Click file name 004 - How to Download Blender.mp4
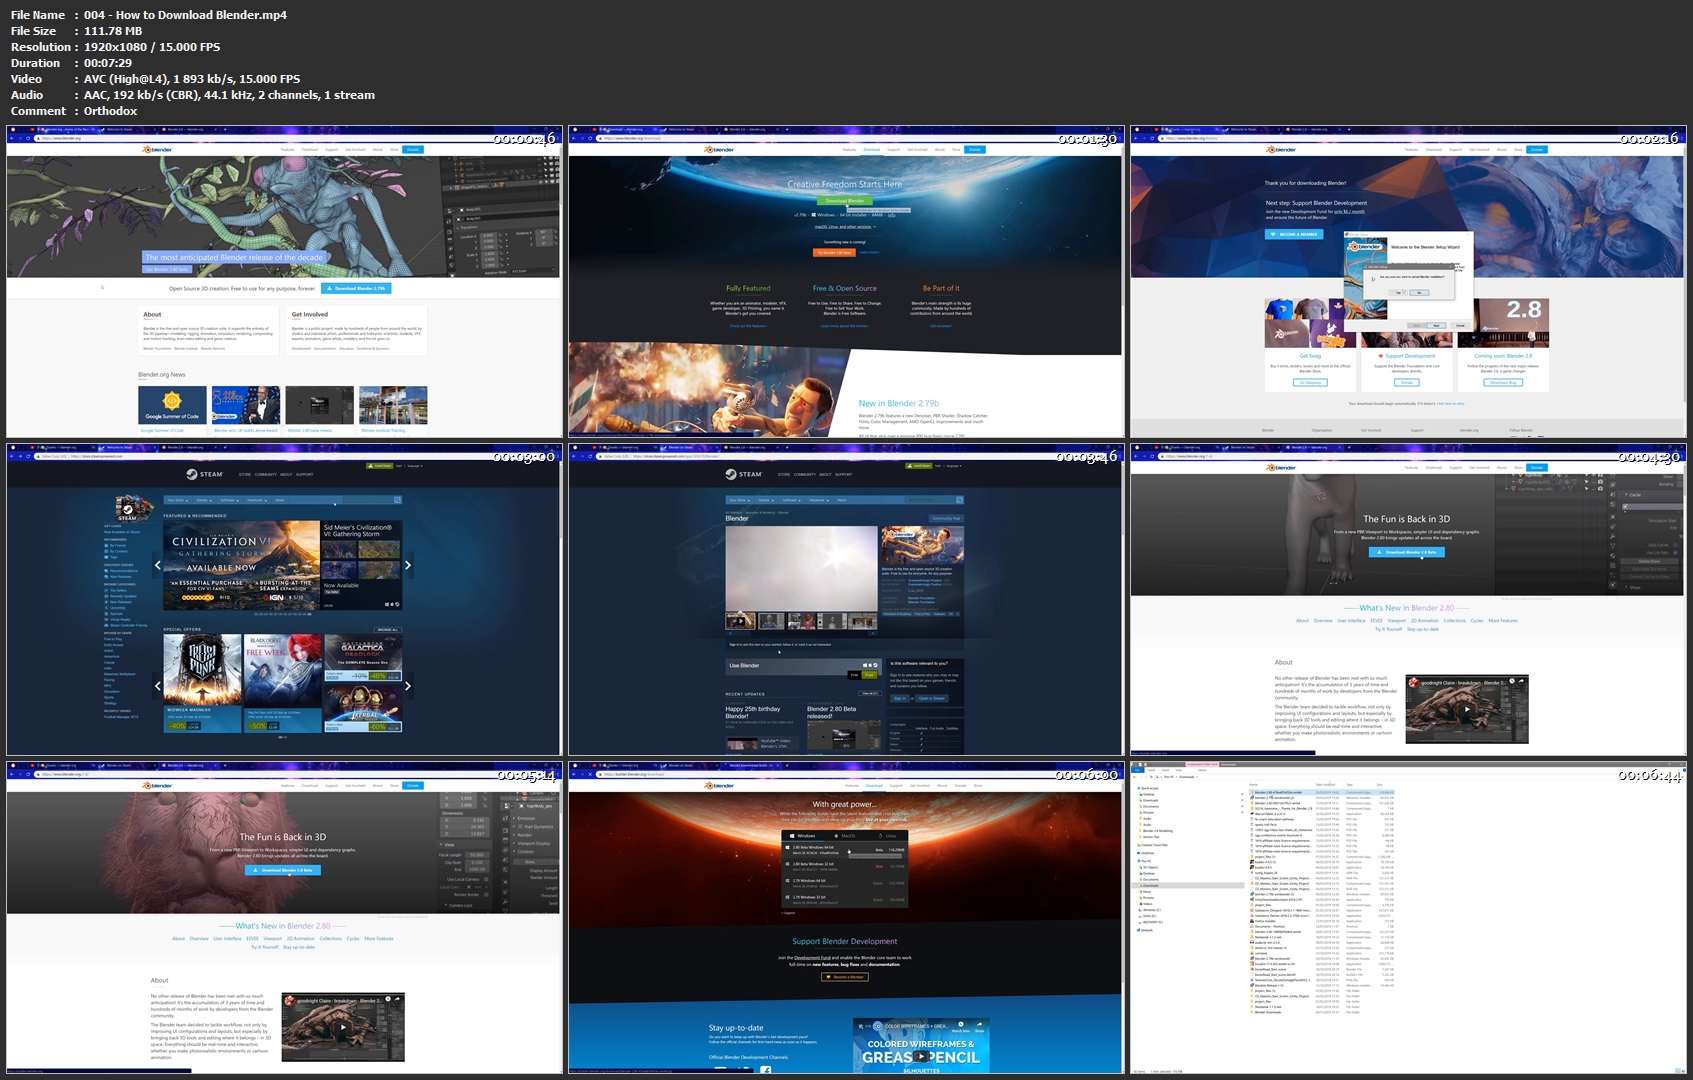This screenshot has height=1080, width=1693. 186,15
